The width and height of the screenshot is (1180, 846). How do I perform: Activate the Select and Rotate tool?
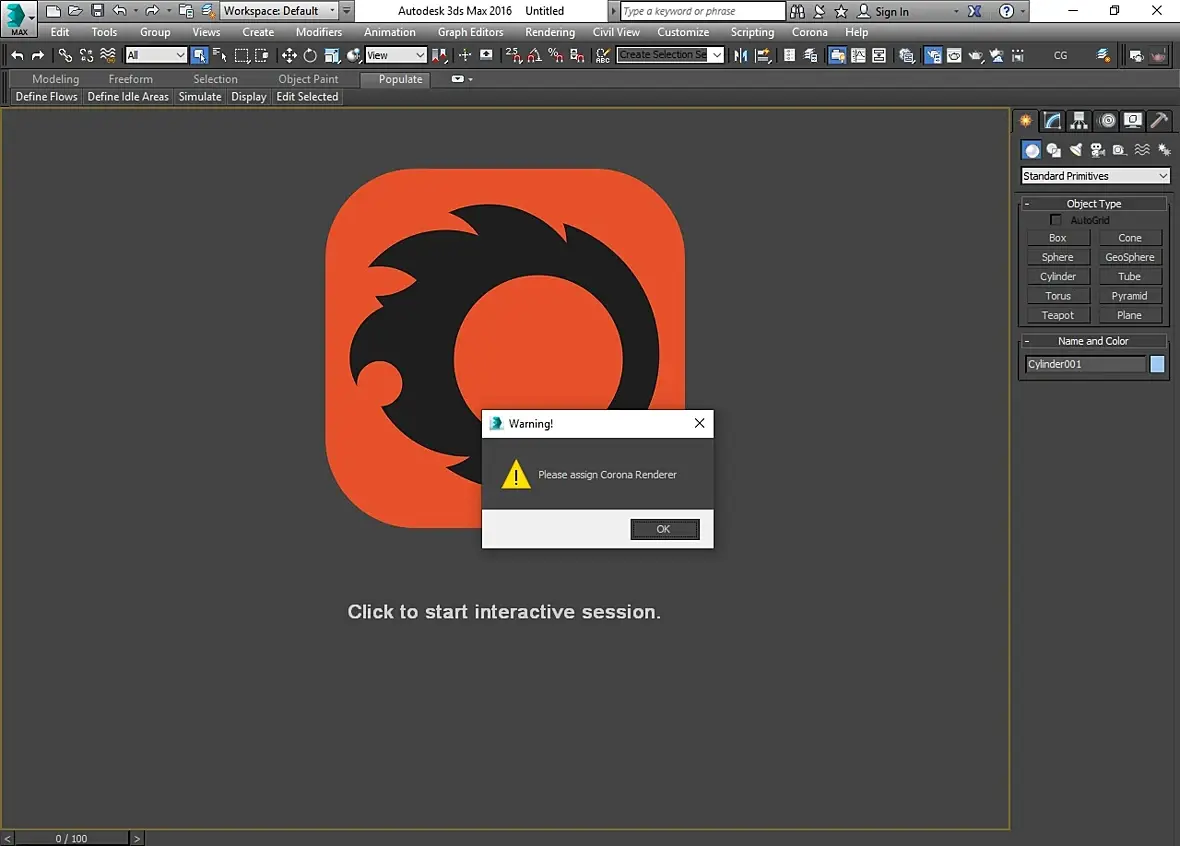pyautogui.click(x=310, y=56)
